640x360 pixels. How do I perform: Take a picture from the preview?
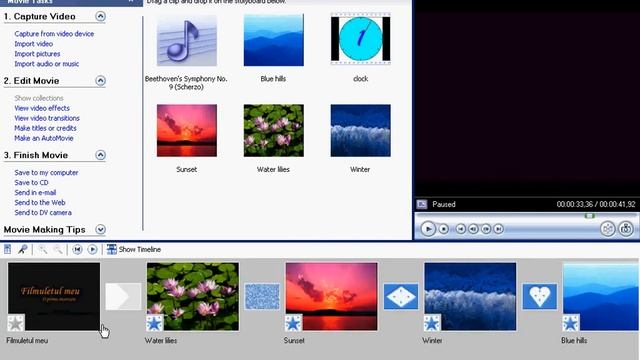click(x=626, y=229)
